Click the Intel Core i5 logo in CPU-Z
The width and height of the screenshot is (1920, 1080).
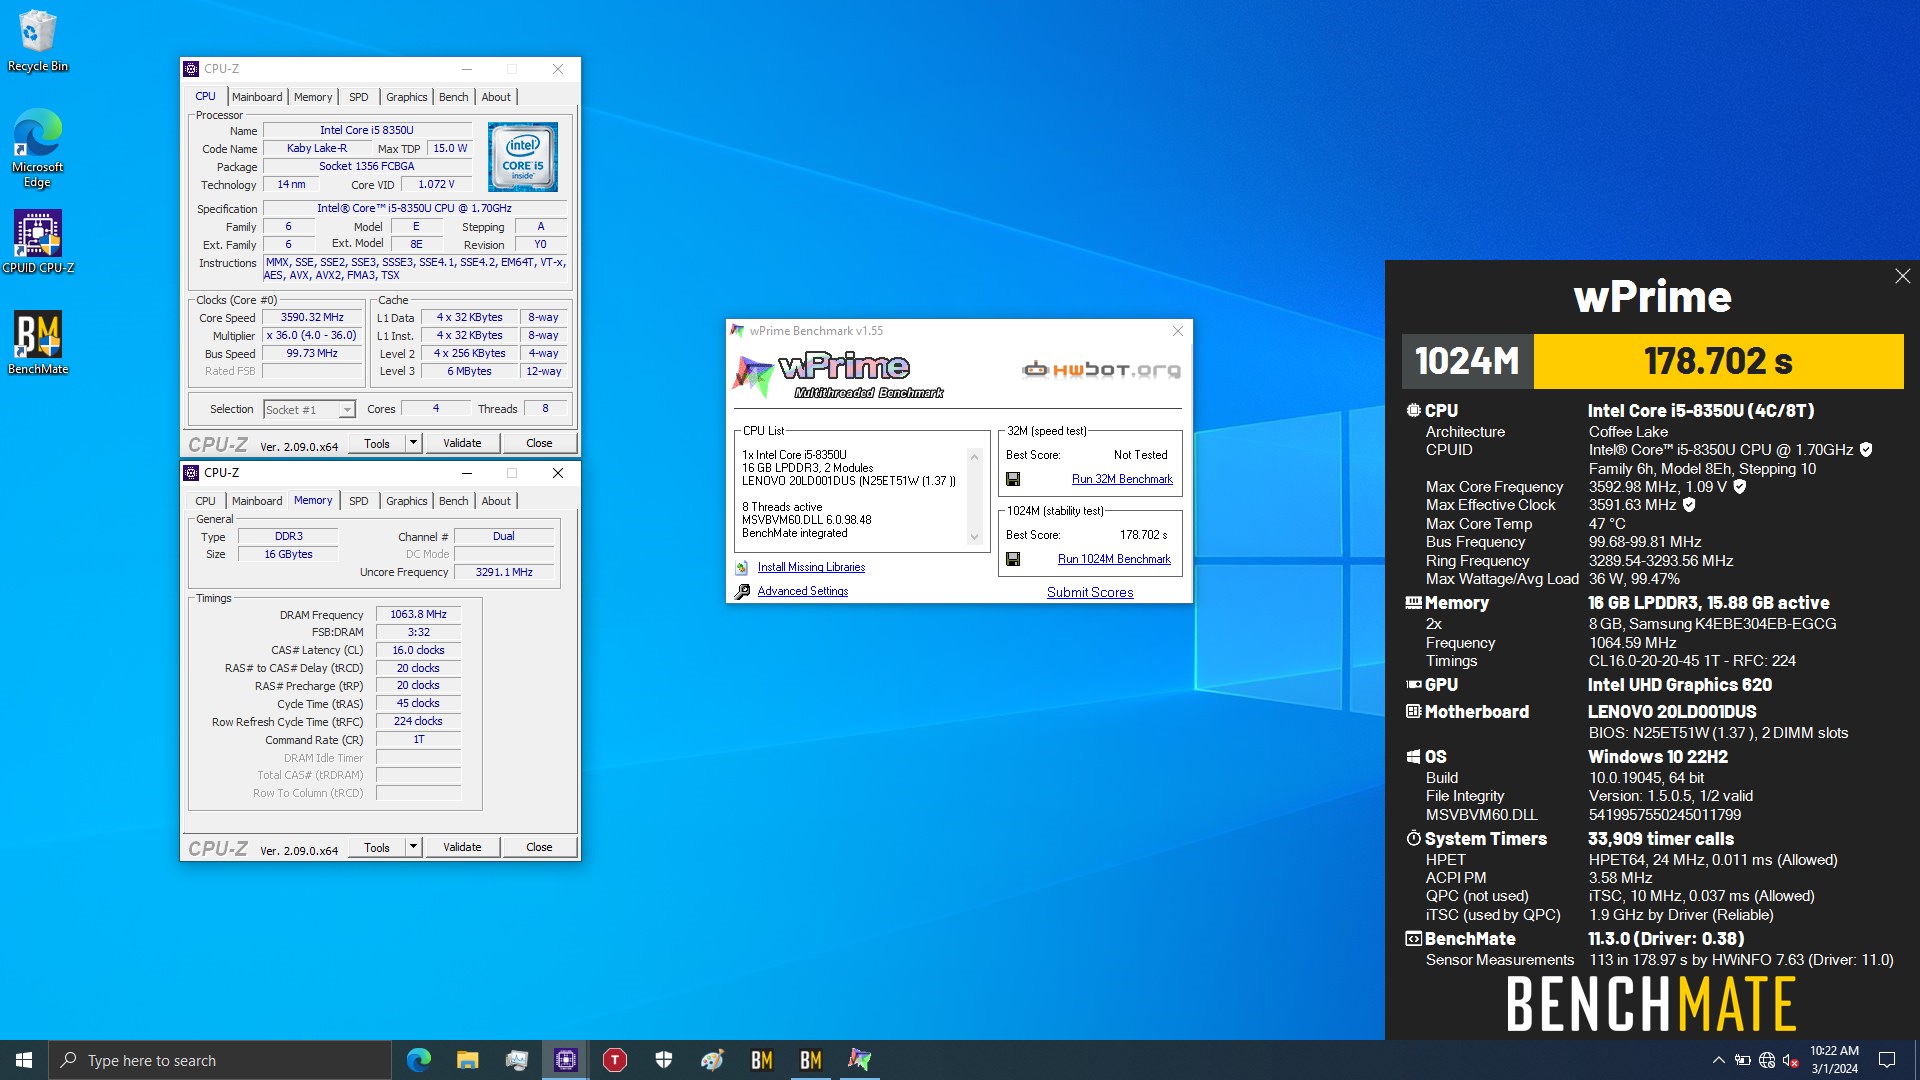(523, 157)
